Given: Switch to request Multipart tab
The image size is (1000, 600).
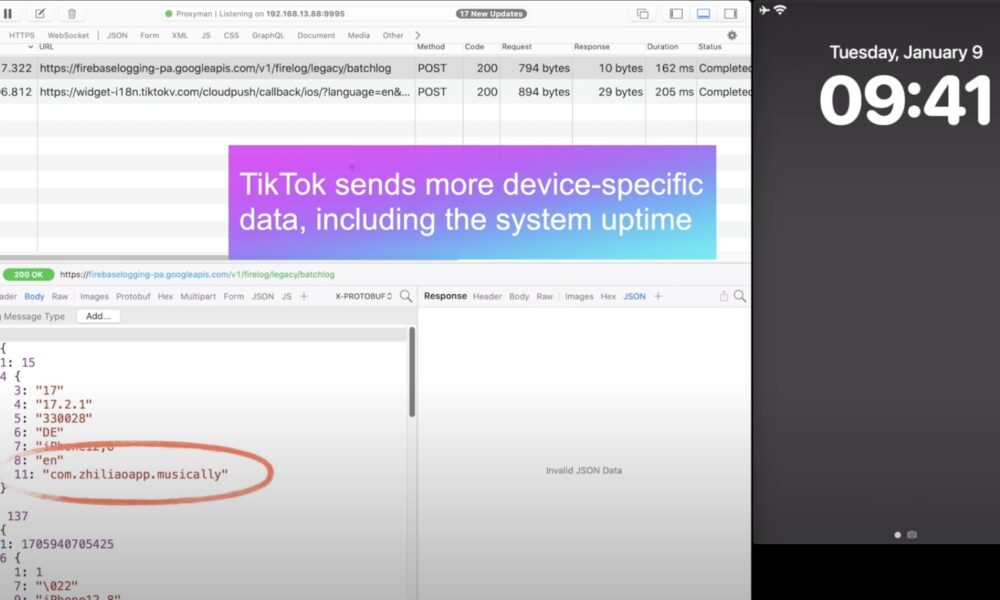Looking at the screenshot, I should (x=198, y=296).
